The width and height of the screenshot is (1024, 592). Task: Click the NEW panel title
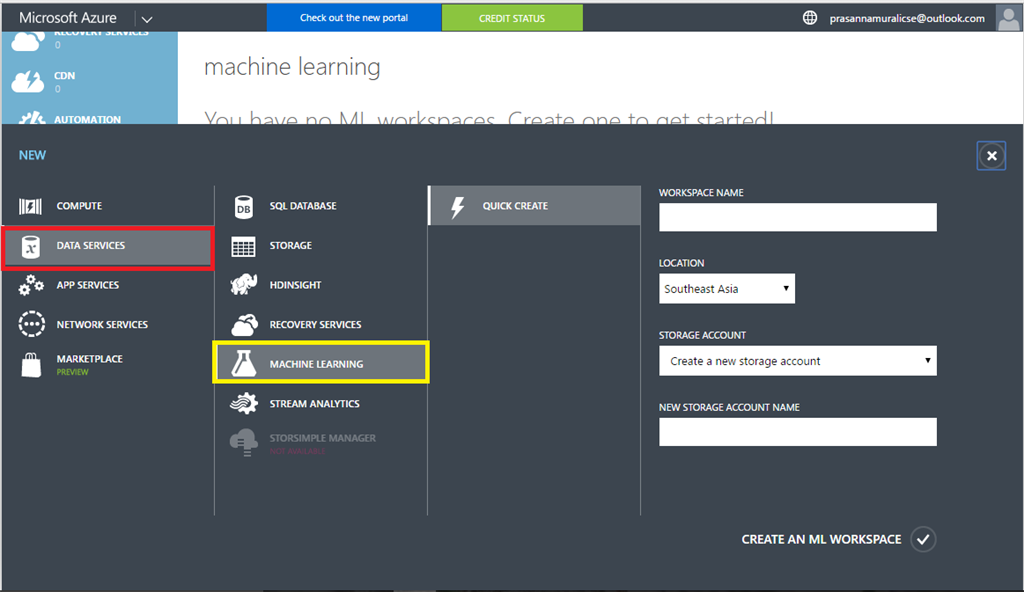(x=32, y=156)
